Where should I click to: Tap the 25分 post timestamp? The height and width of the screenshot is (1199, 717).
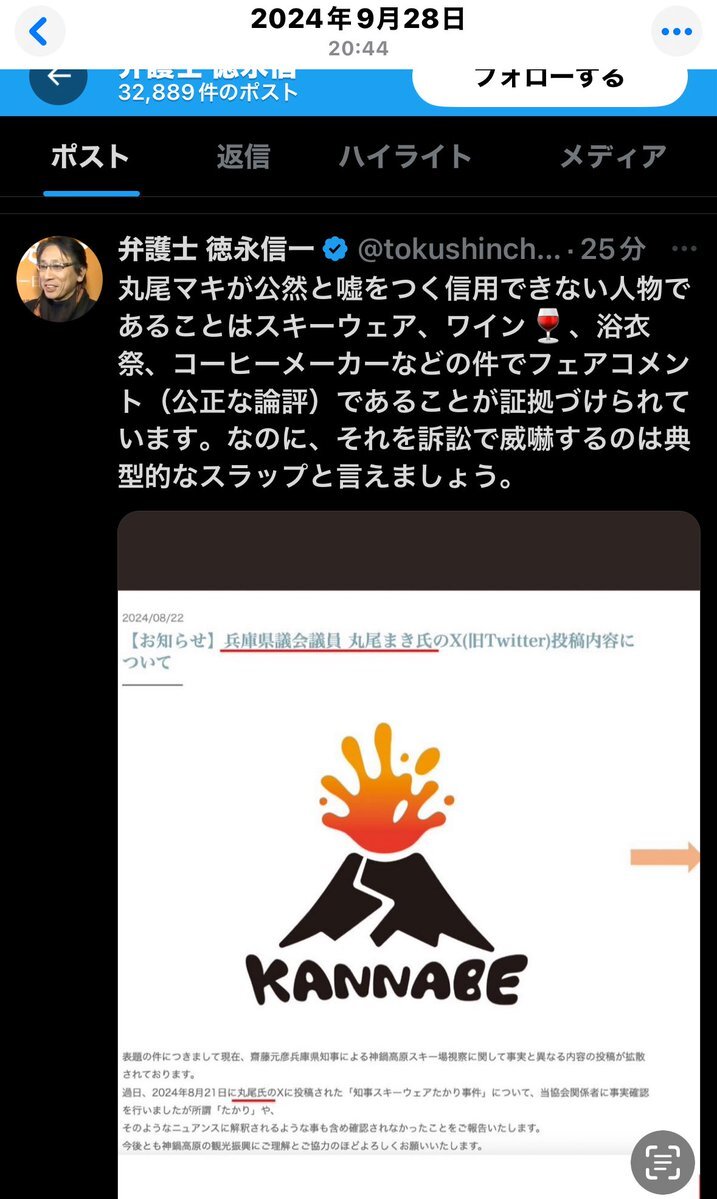click(613, 249)
